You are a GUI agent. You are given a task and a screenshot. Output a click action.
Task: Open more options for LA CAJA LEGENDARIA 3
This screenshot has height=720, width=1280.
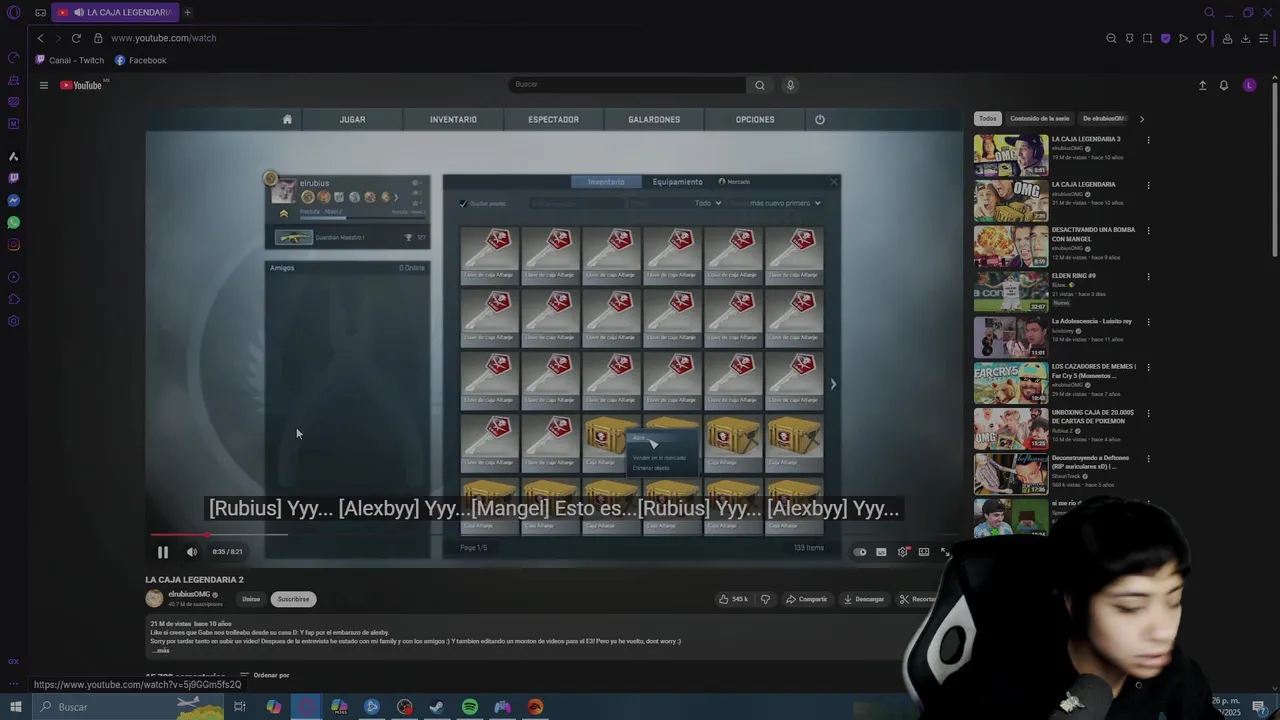[x=1148, y=140]
